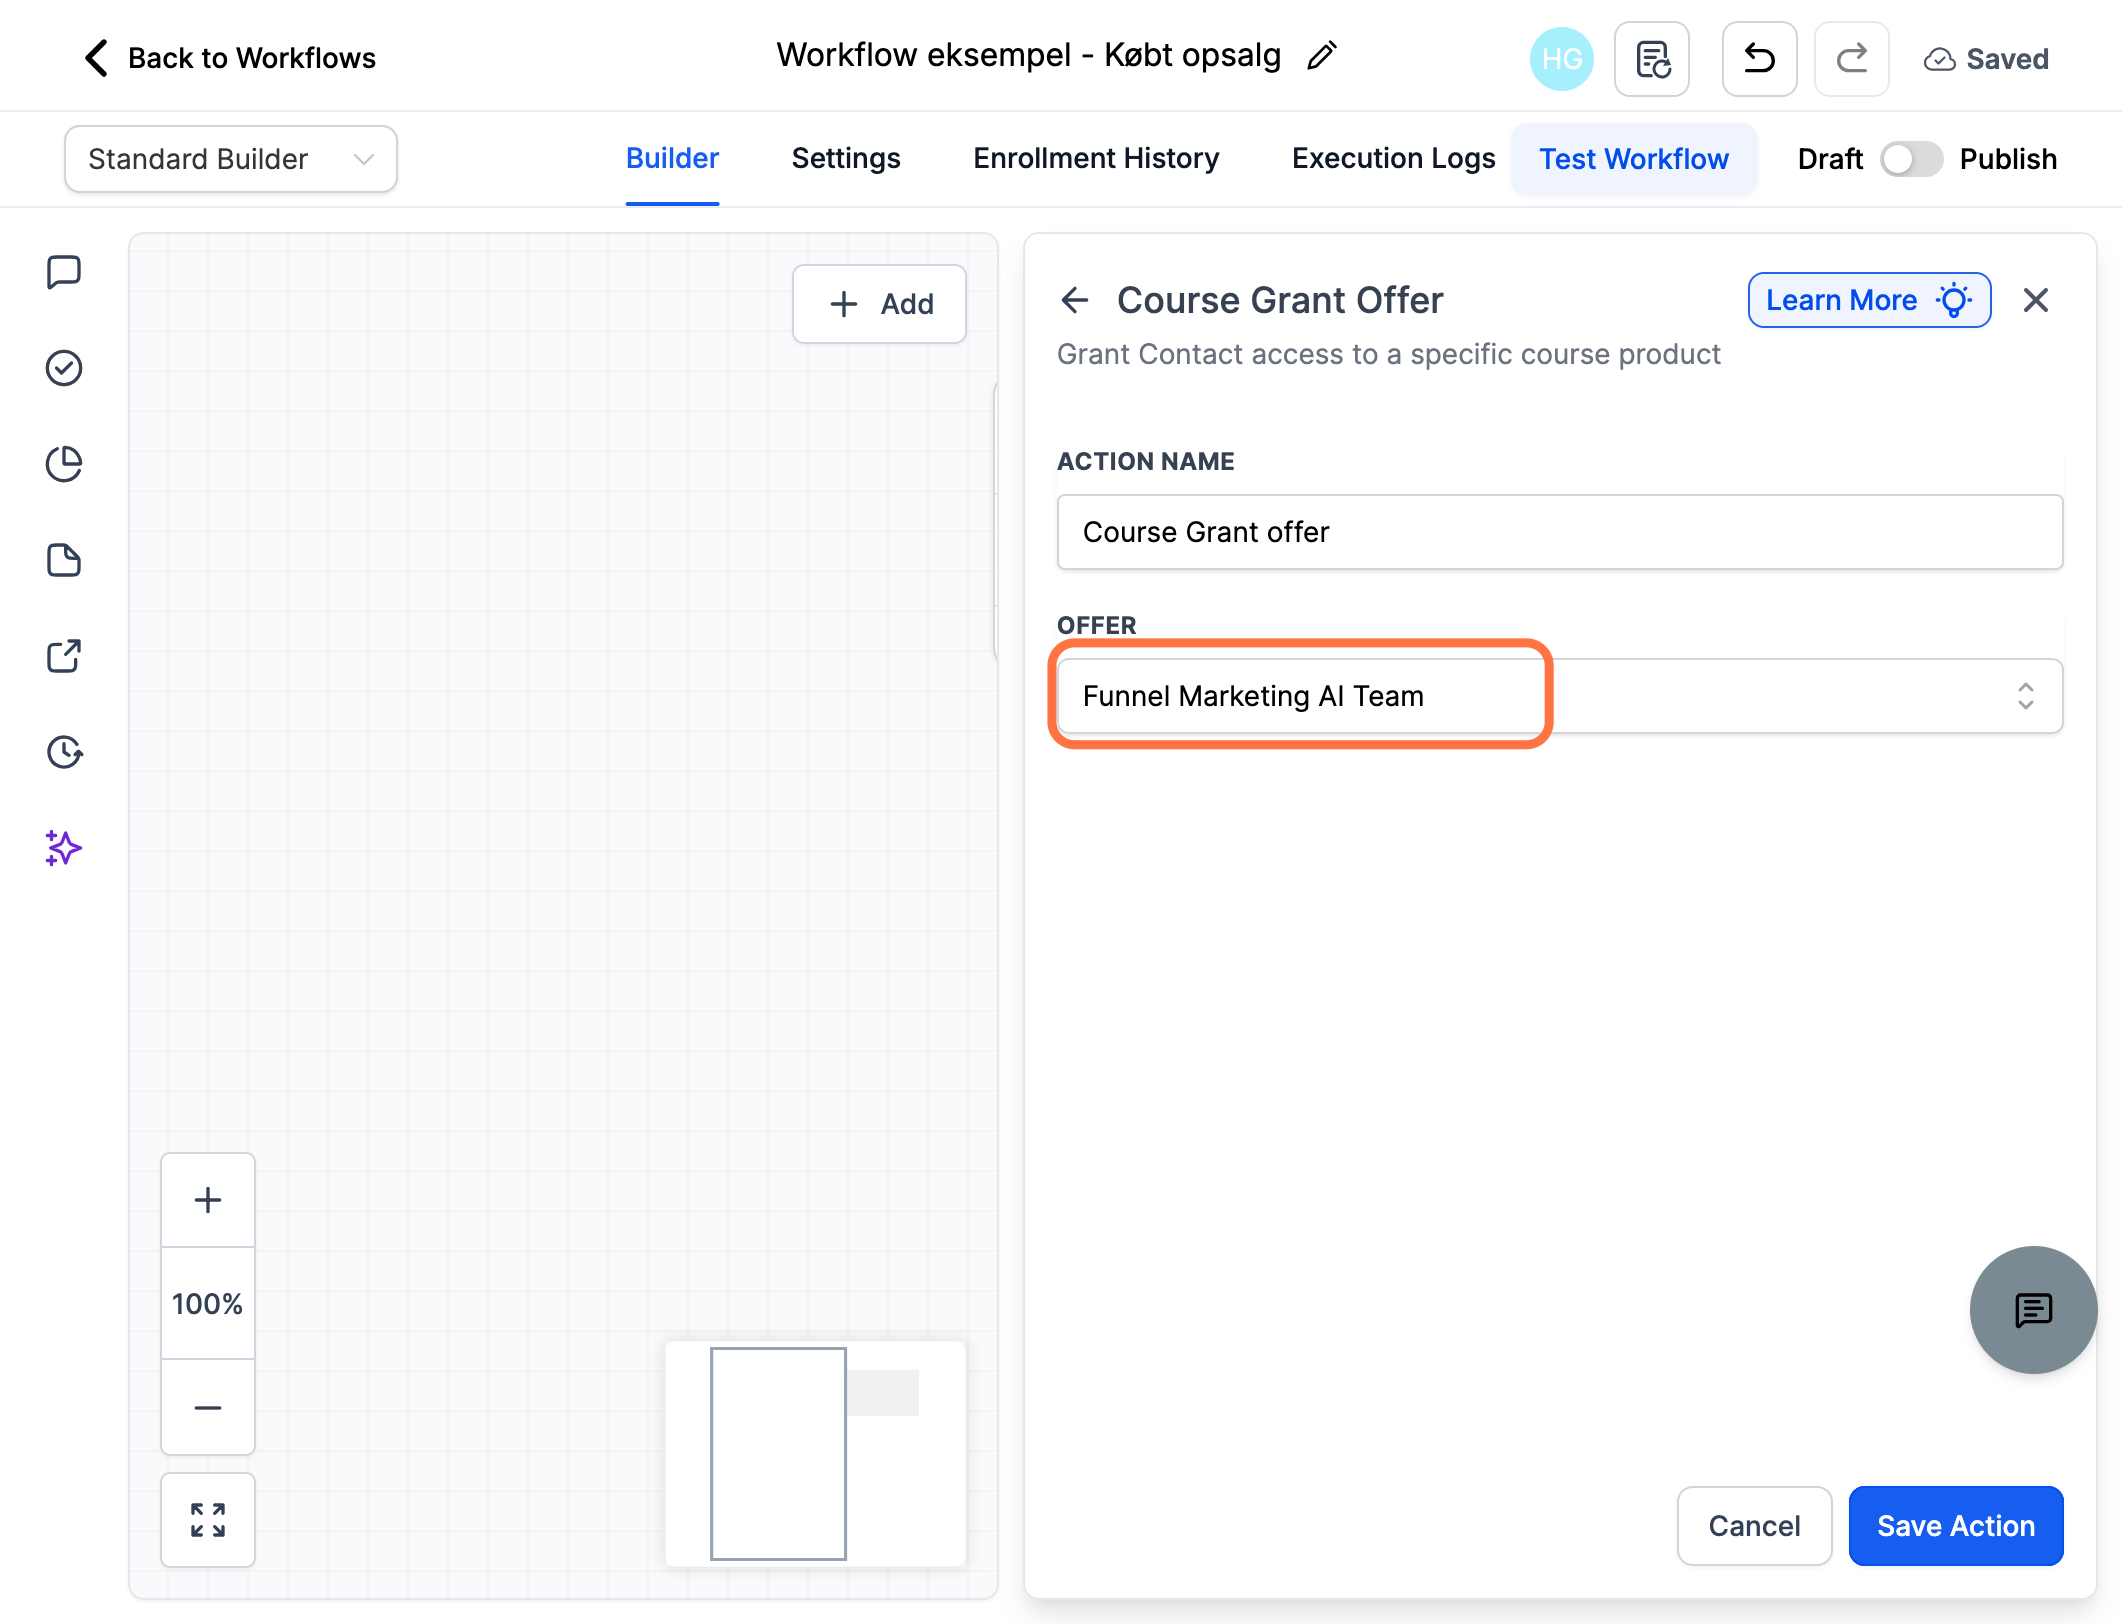This screenshot has width=2122, height=1624.
Task: Open the version history document icon
Action: (1652, 59)
